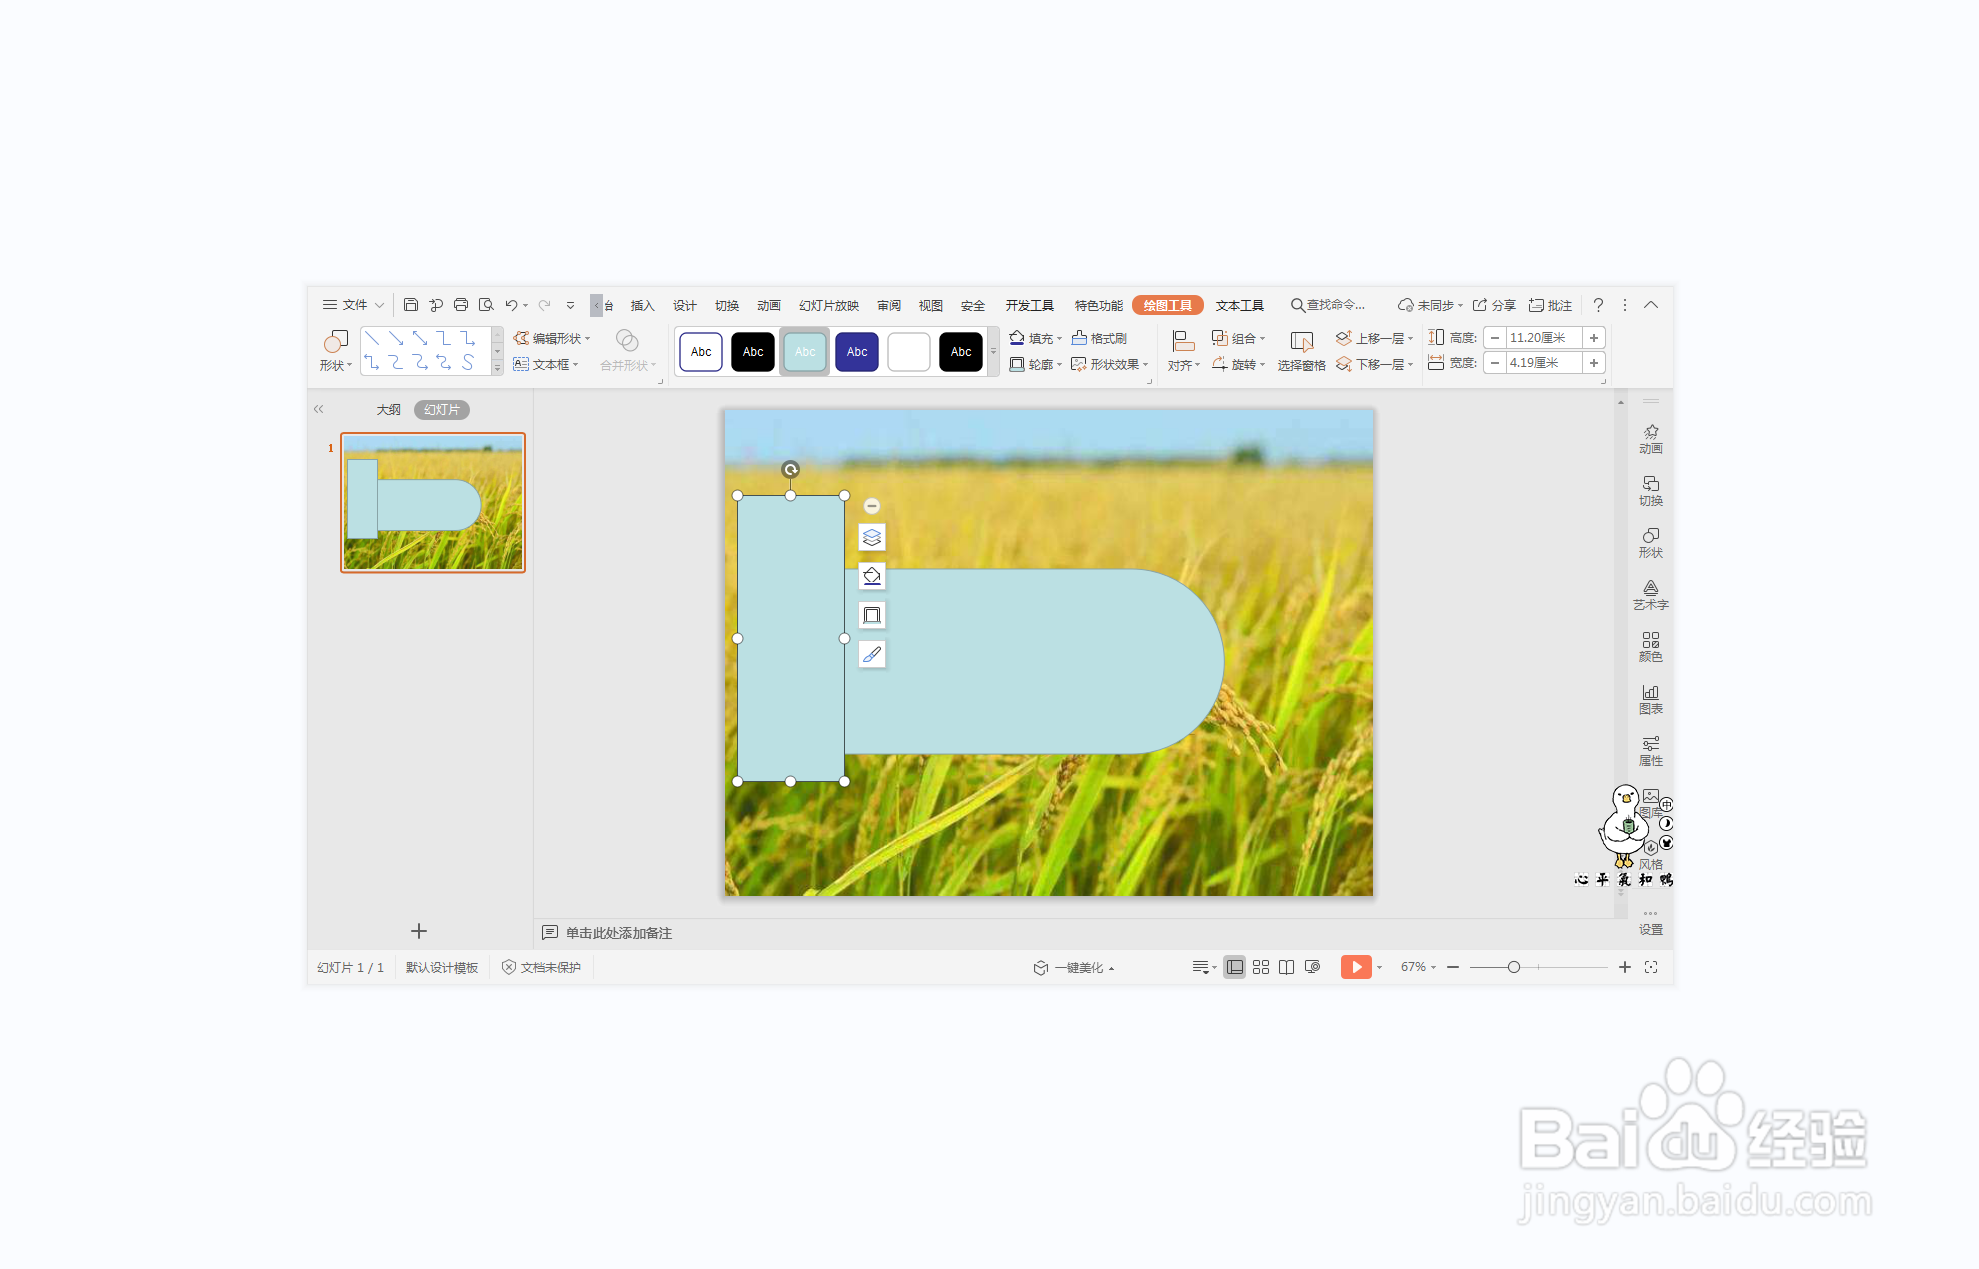Click the save icon in quick toolbar
Image resolution: width=1979 pixels, height=1269 pixels.
411,305
